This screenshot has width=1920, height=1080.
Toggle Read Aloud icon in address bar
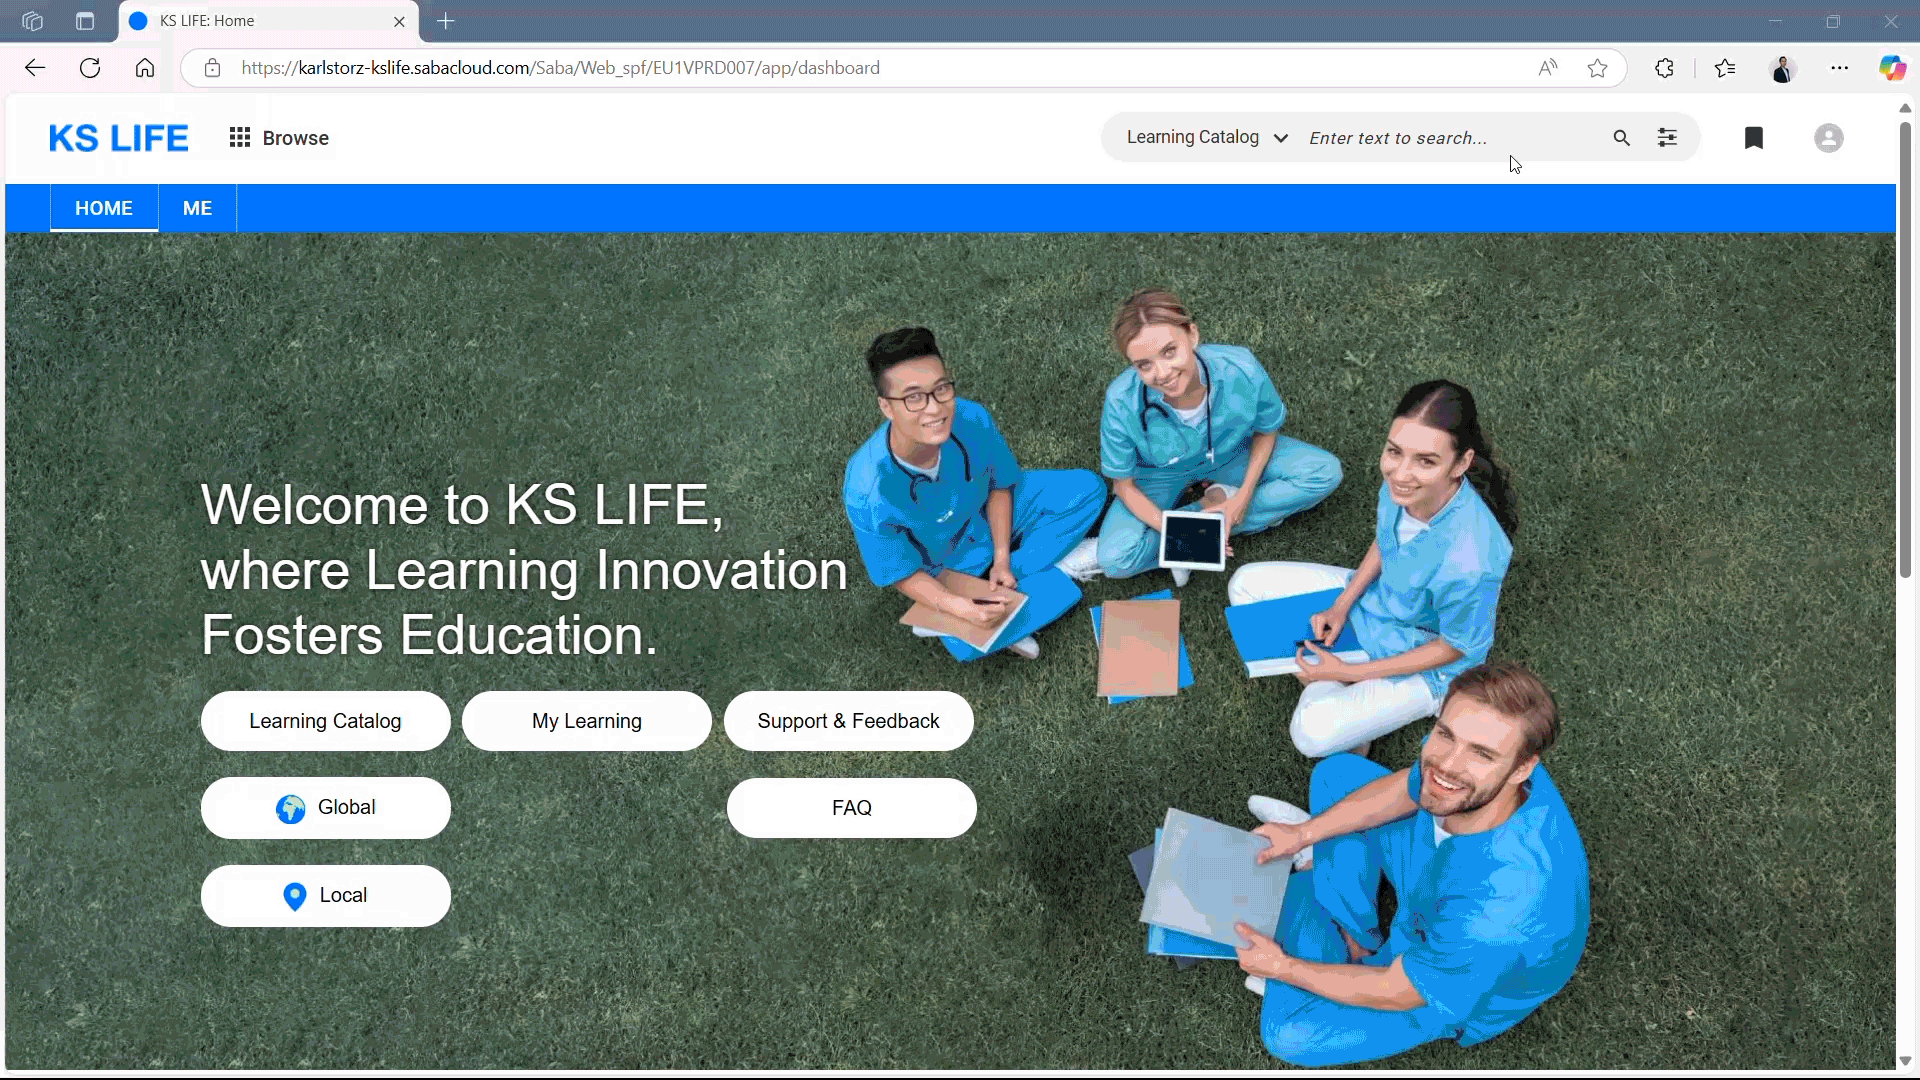1548,68
